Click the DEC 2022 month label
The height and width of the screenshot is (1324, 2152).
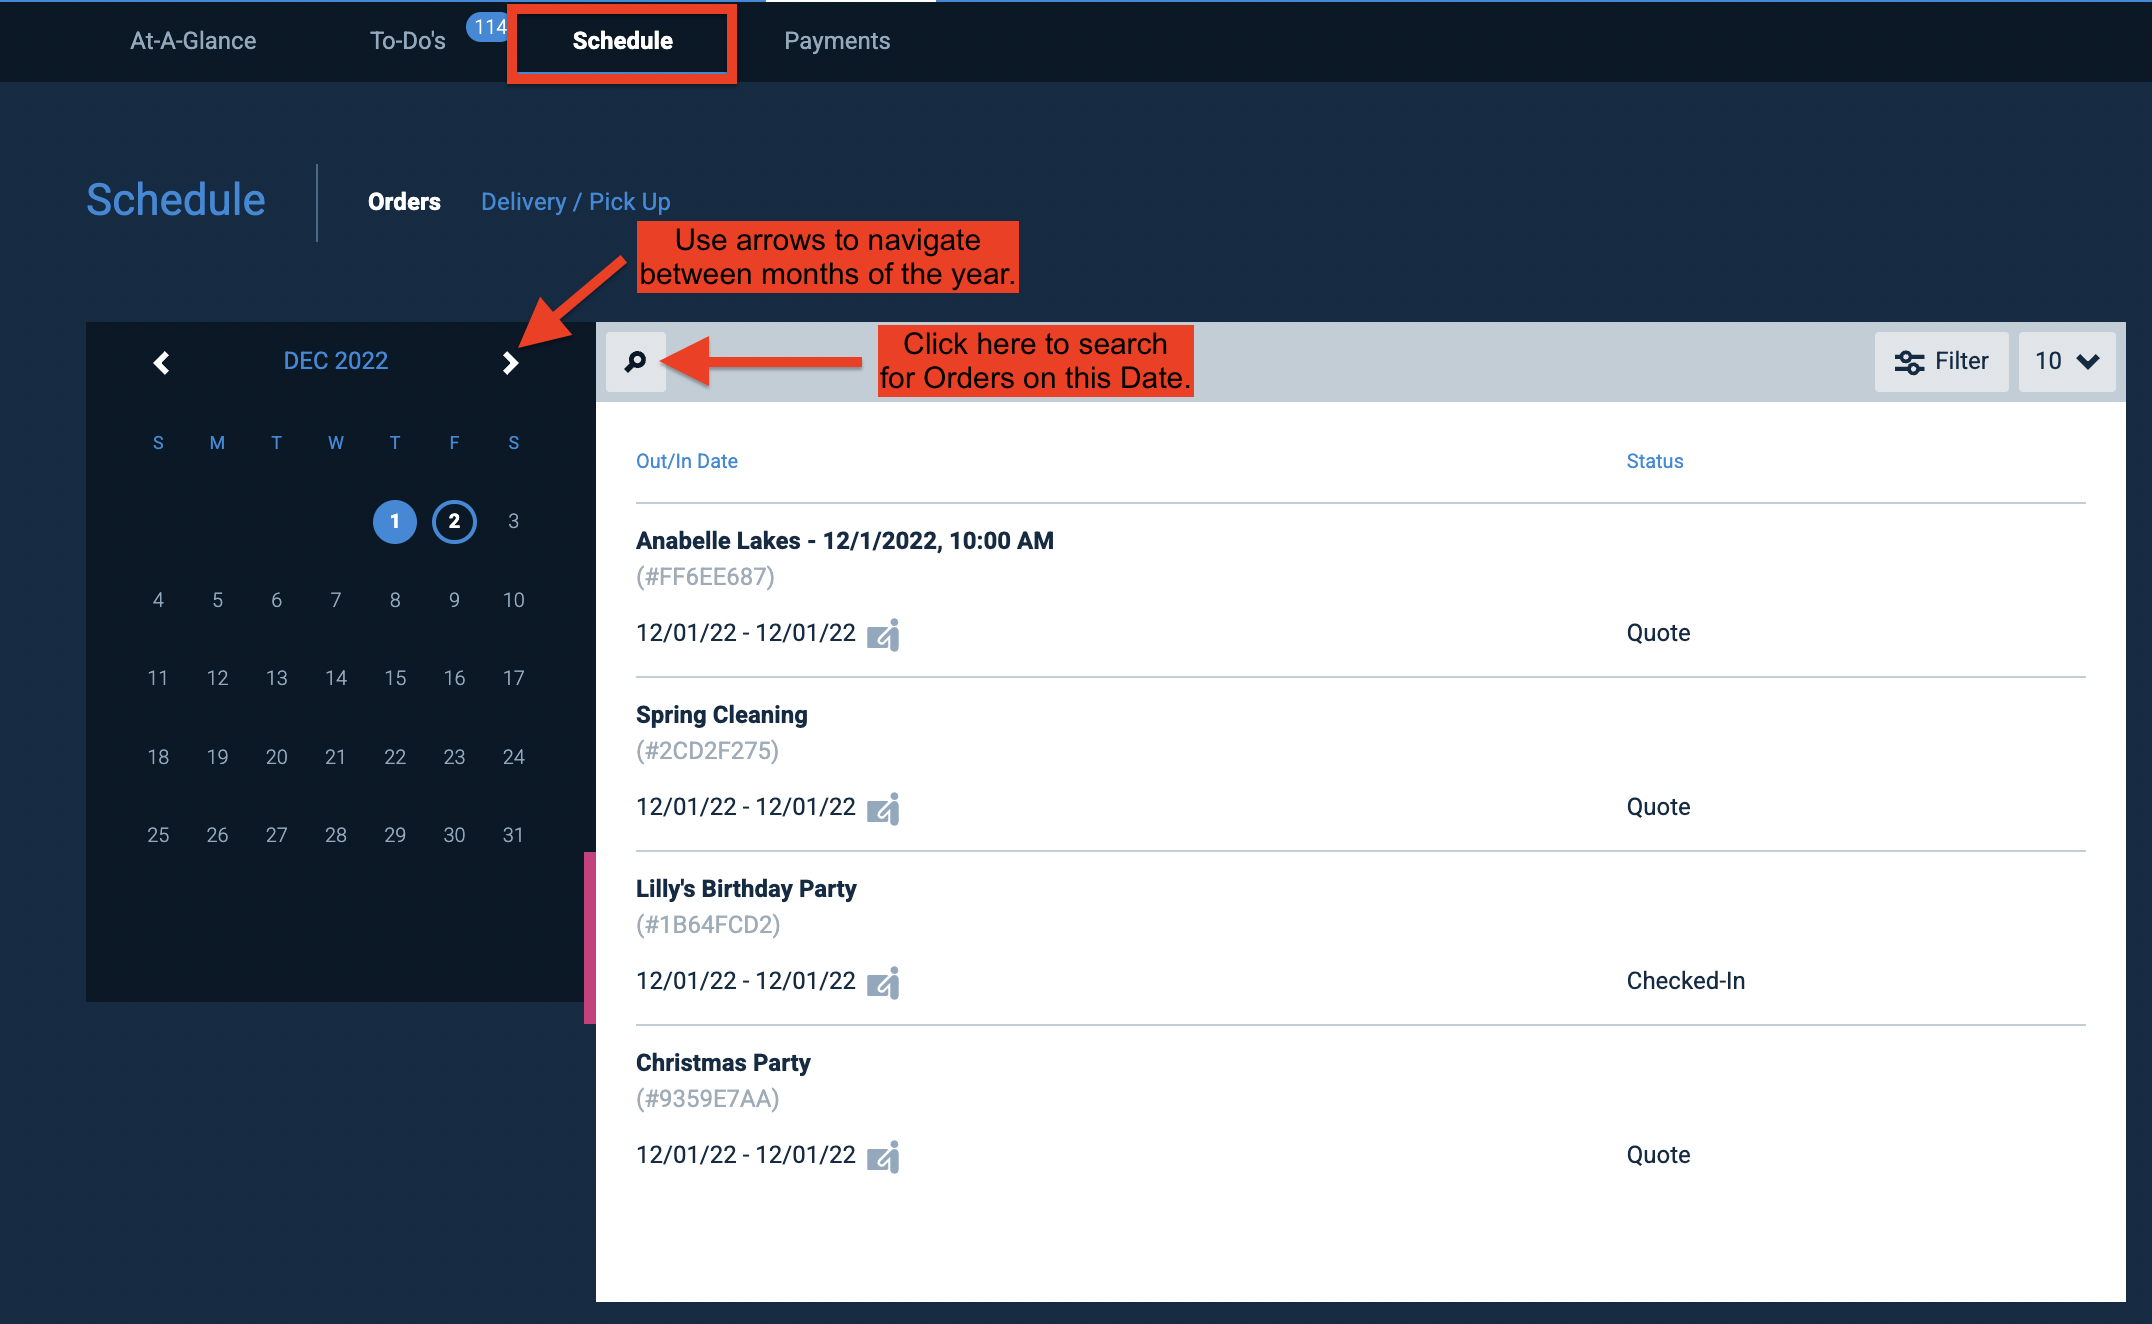tap(335, 361)
